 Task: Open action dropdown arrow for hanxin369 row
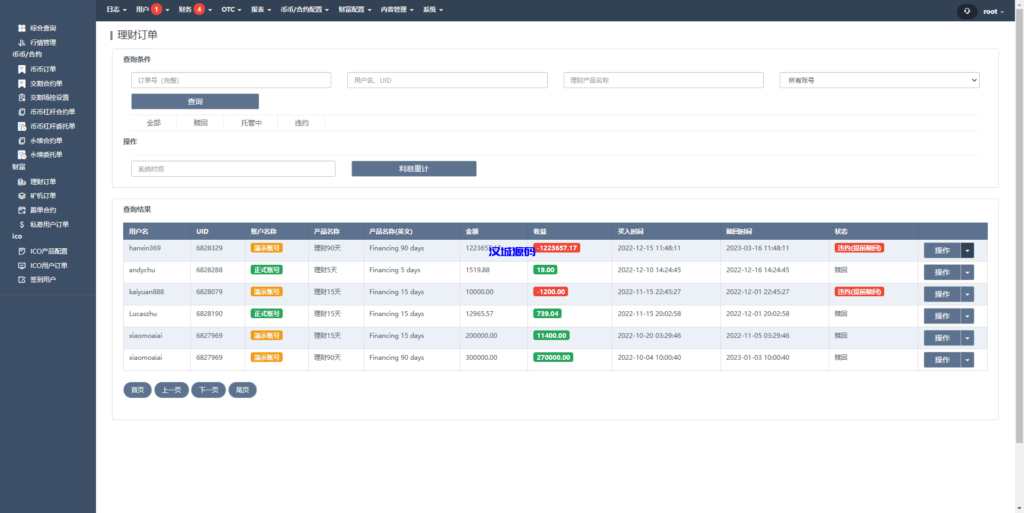click(x=966, y=250)
